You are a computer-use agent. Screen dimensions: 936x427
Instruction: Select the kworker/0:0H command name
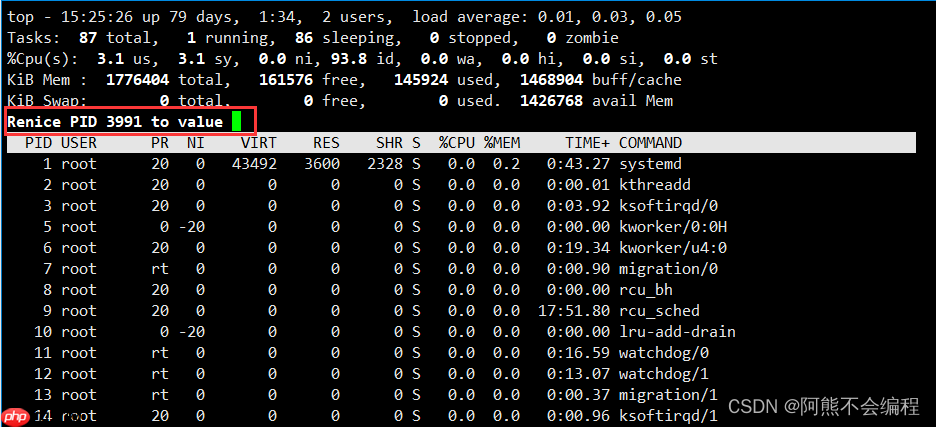pos(673,227)
